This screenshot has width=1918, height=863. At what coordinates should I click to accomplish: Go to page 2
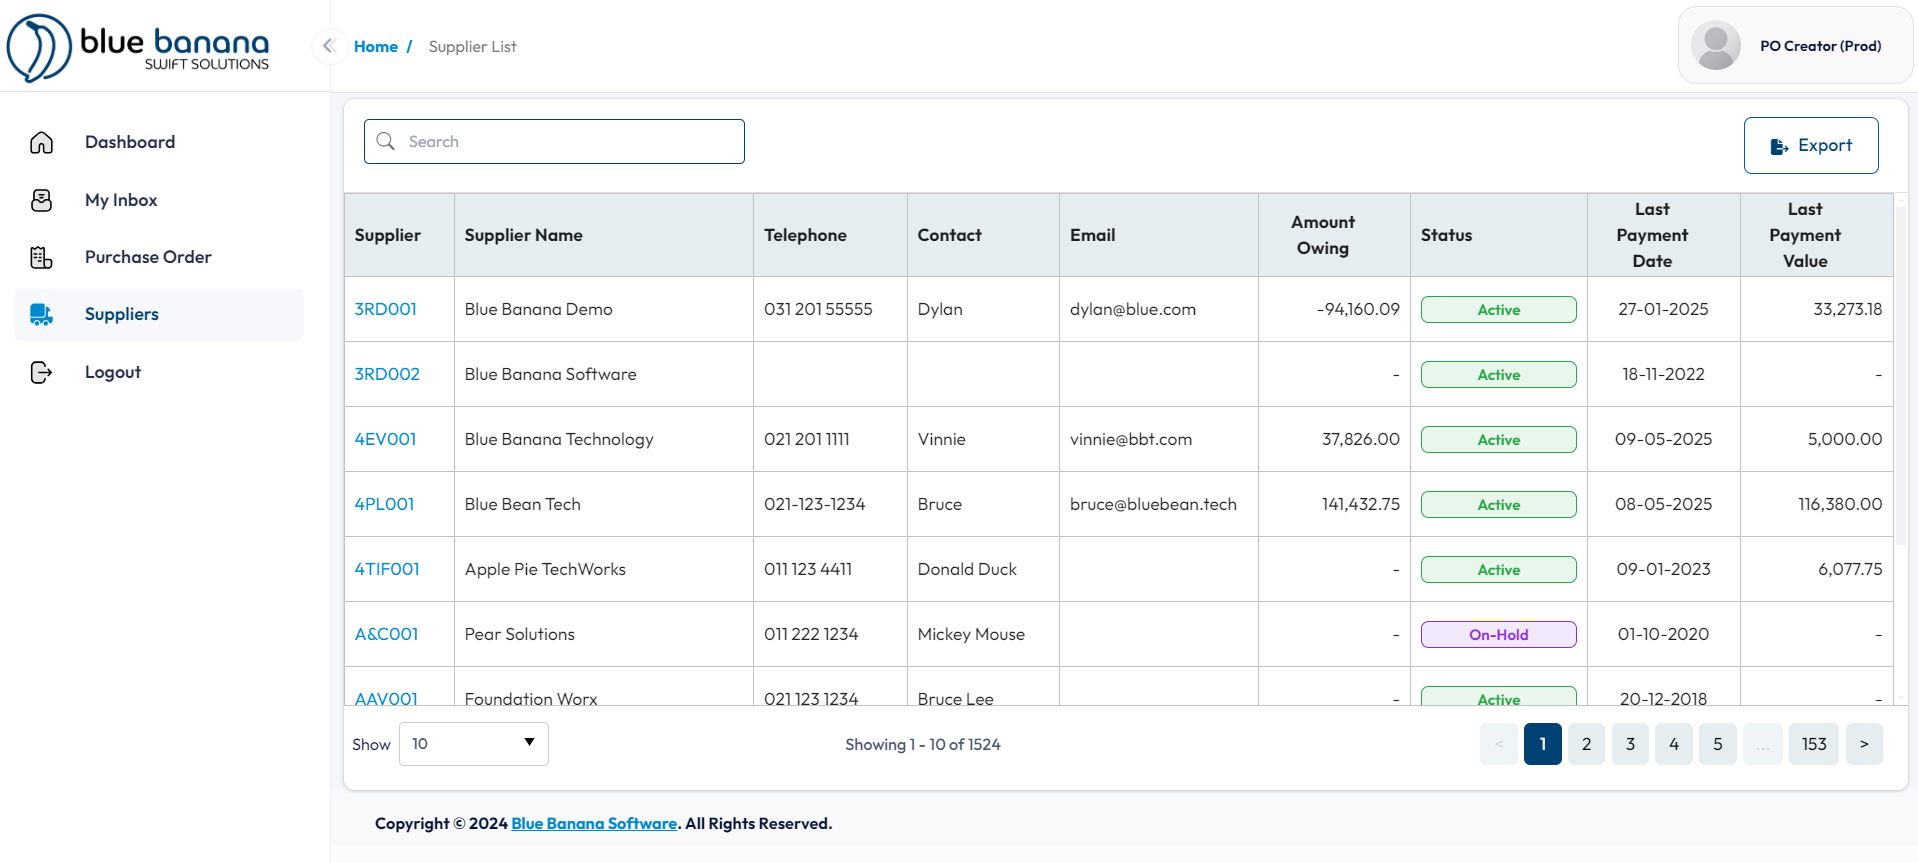pos(1587,744)
